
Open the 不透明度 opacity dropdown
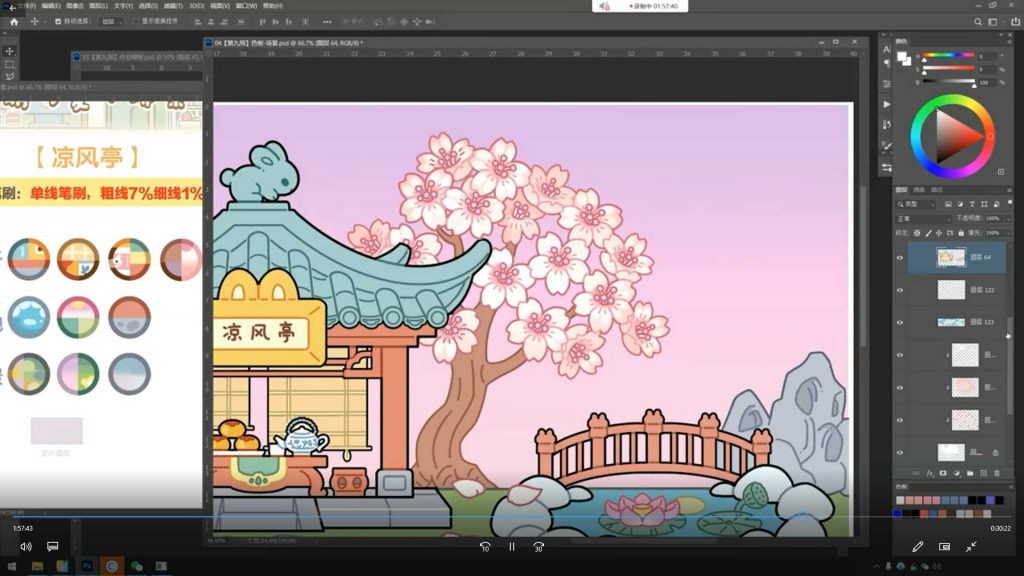pos(1008,218)
